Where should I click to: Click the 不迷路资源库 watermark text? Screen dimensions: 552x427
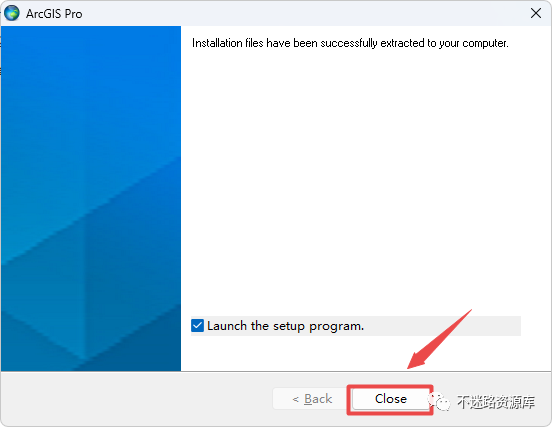coord(496,402)
